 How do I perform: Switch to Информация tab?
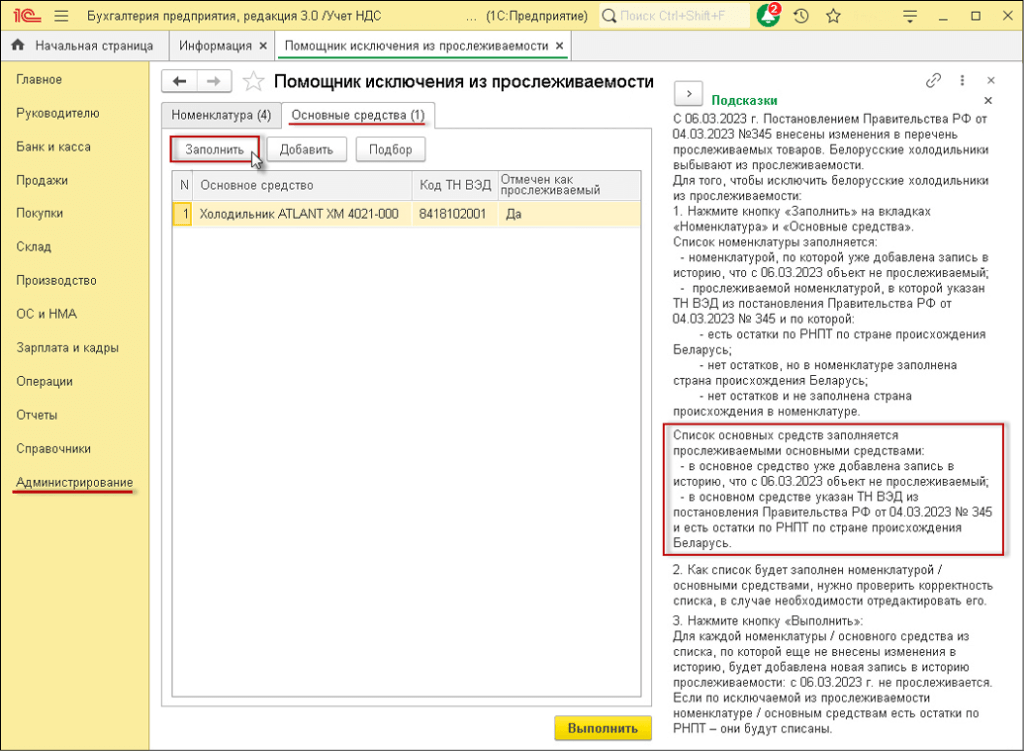pos(215,46)
